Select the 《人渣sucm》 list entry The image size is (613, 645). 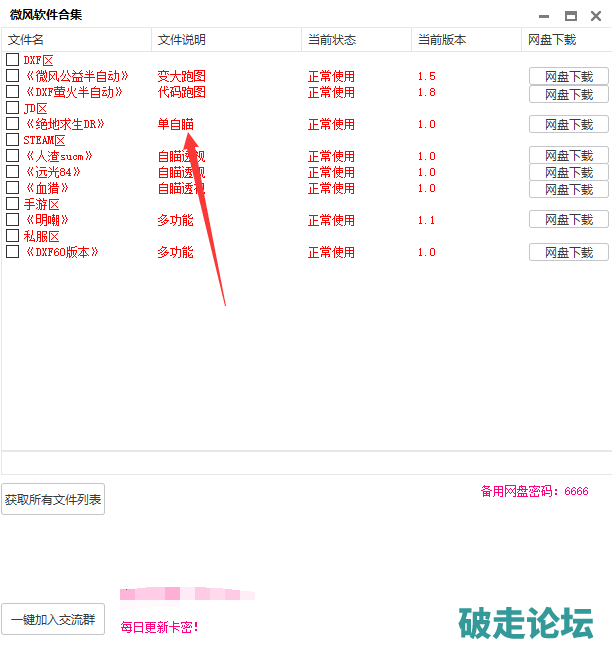click(x=59, y=156)
